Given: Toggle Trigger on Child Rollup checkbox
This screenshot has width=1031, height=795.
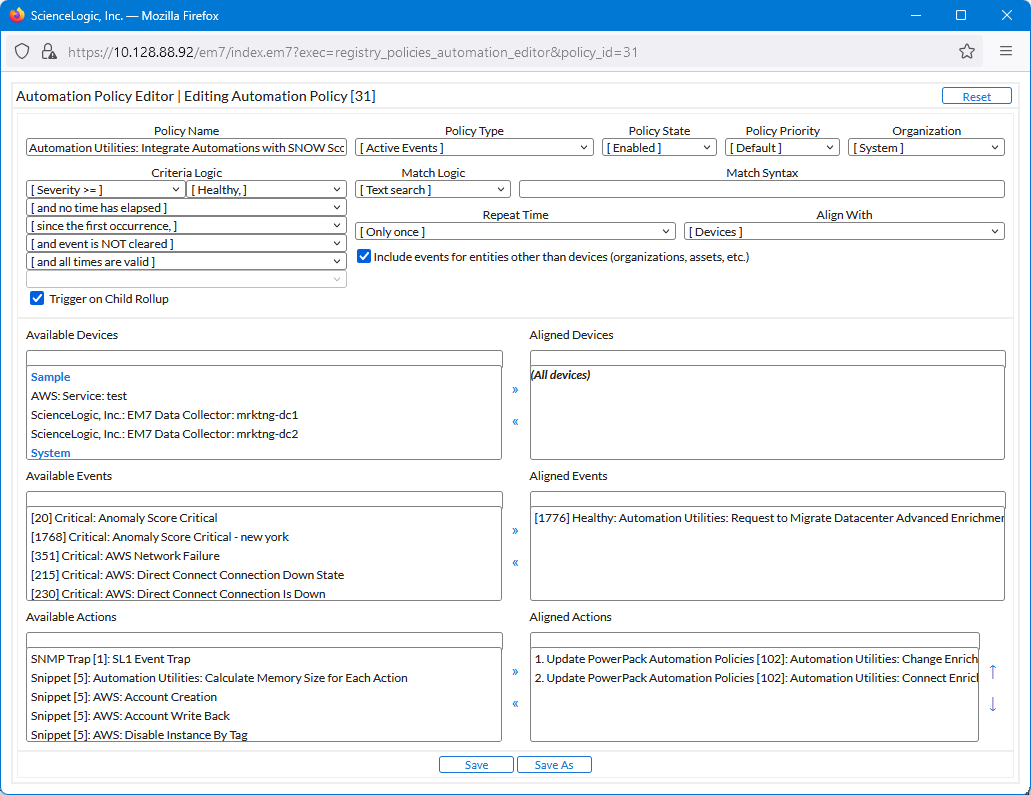Looking at the screenshot, I should coord(37,299).
